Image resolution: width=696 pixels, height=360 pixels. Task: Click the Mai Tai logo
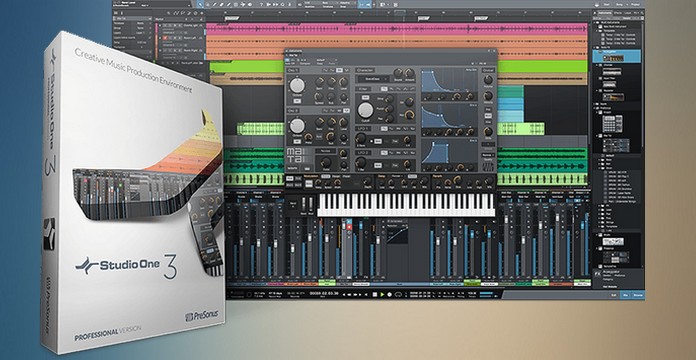(x=295, y=155)
